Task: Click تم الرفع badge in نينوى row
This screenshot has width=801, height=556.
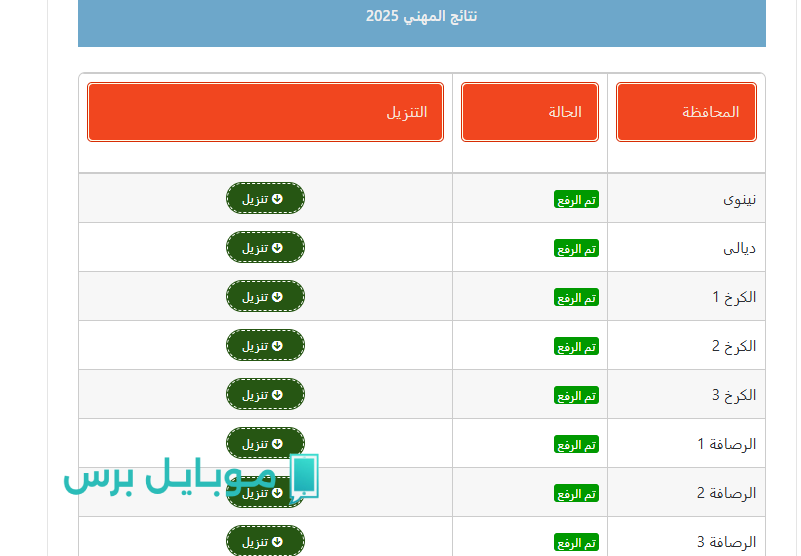Action: [x=576, y=199]
